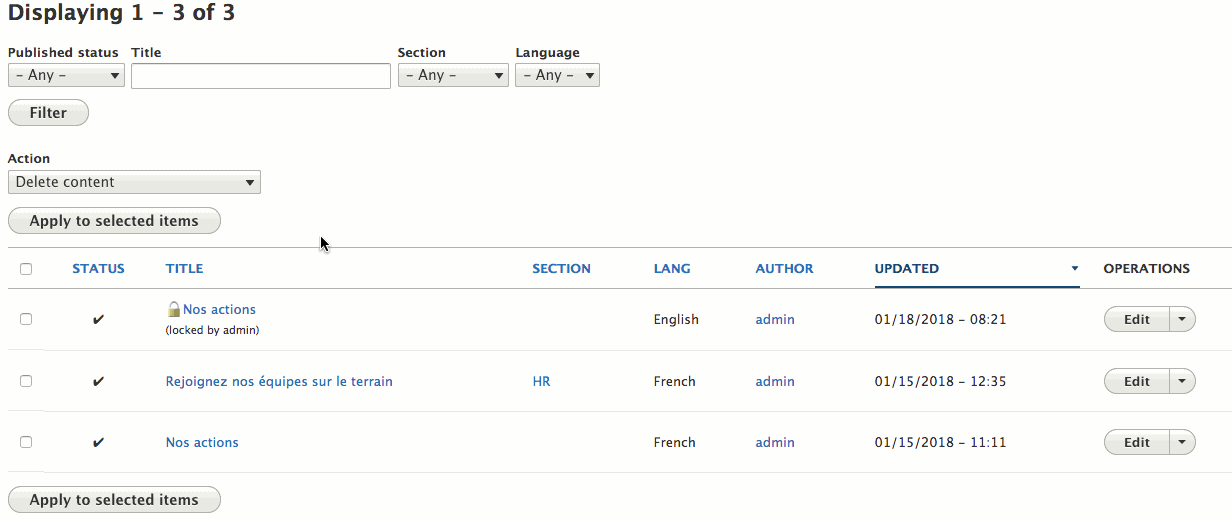Expand operations arrow for Rejoignez nos équipes row
This screenshot has height=519, width=1232.
click(1182, 381)
